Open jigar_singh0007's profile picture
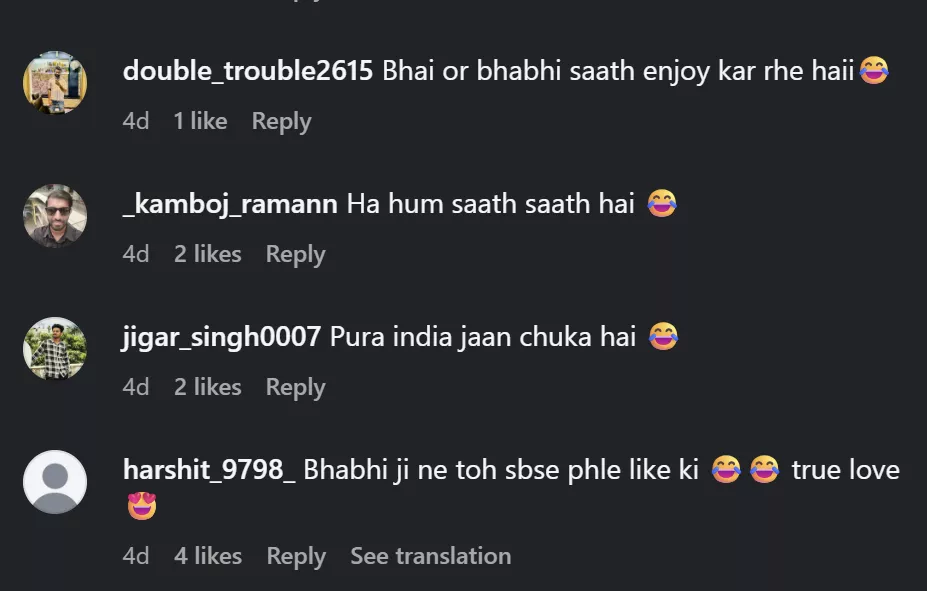 click(55, 348)
